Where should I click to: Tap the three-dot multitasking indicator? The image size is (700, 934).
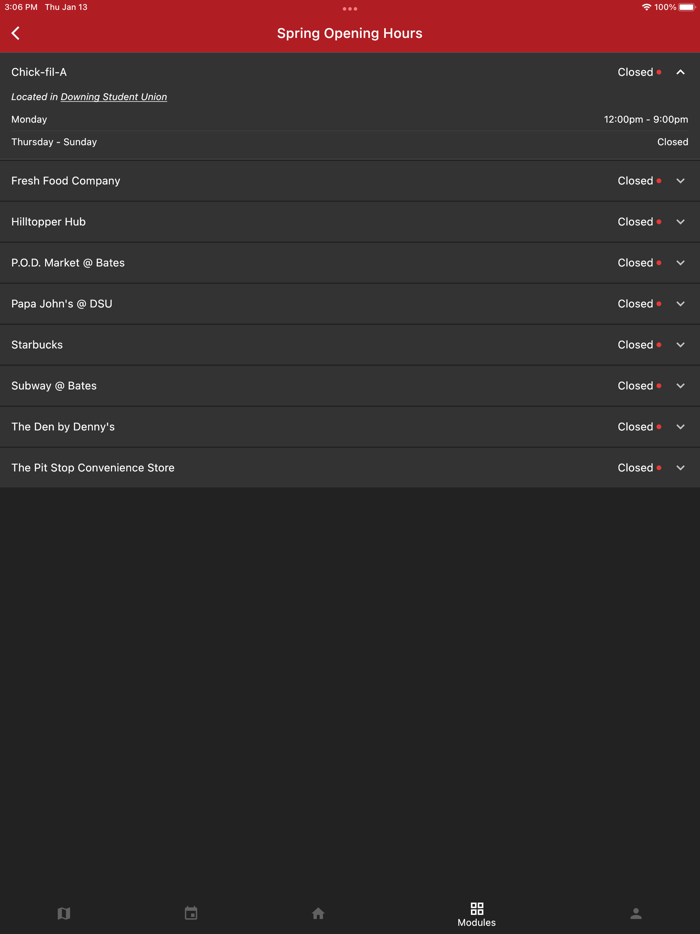click(x=350, y=8)
